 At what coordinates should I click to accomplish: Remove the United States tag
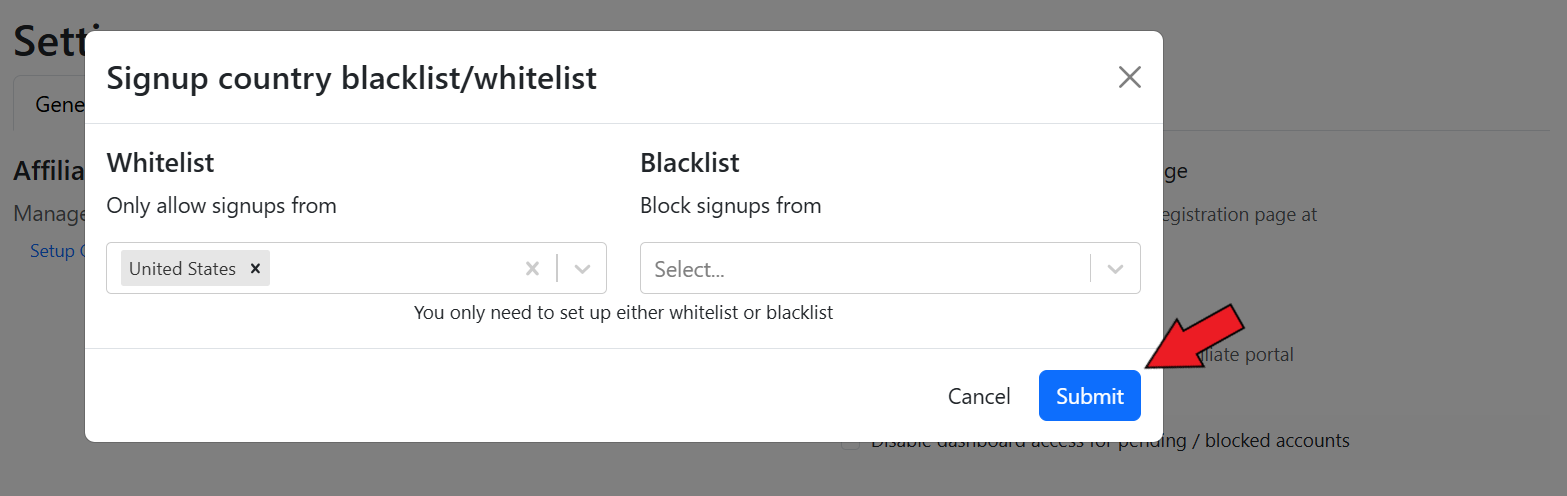pos(255,268)
